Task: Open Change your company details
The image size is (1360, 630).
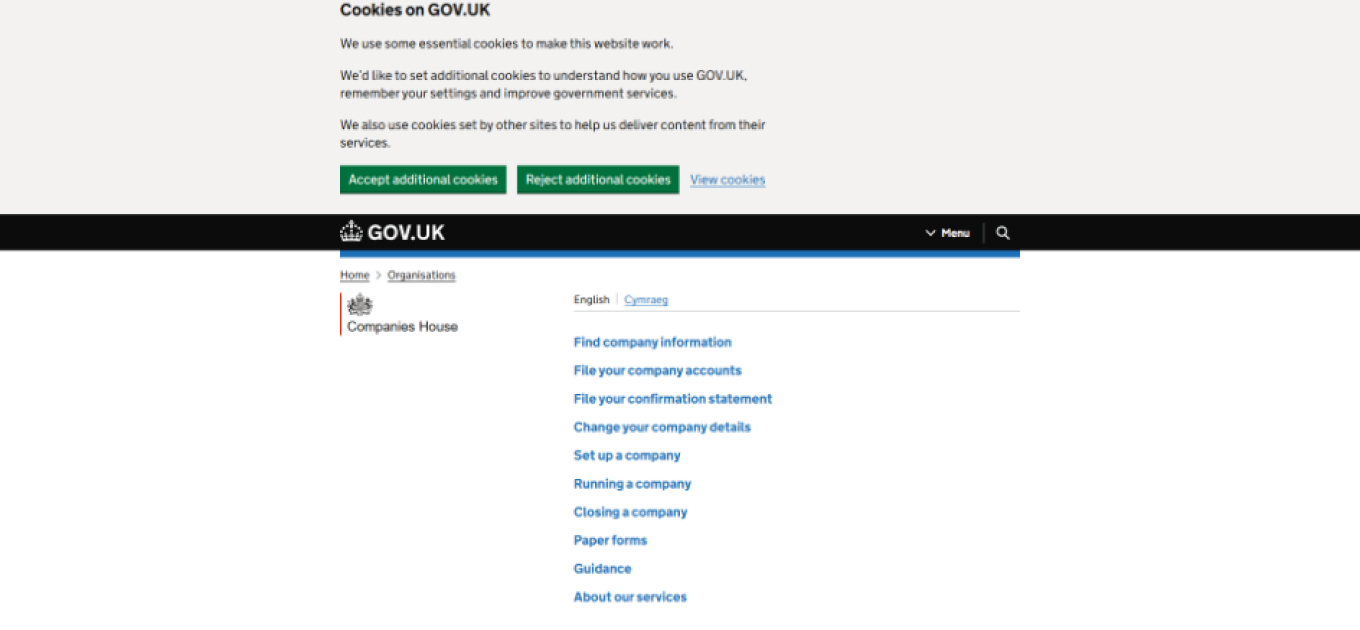Action: click(662, 427)
